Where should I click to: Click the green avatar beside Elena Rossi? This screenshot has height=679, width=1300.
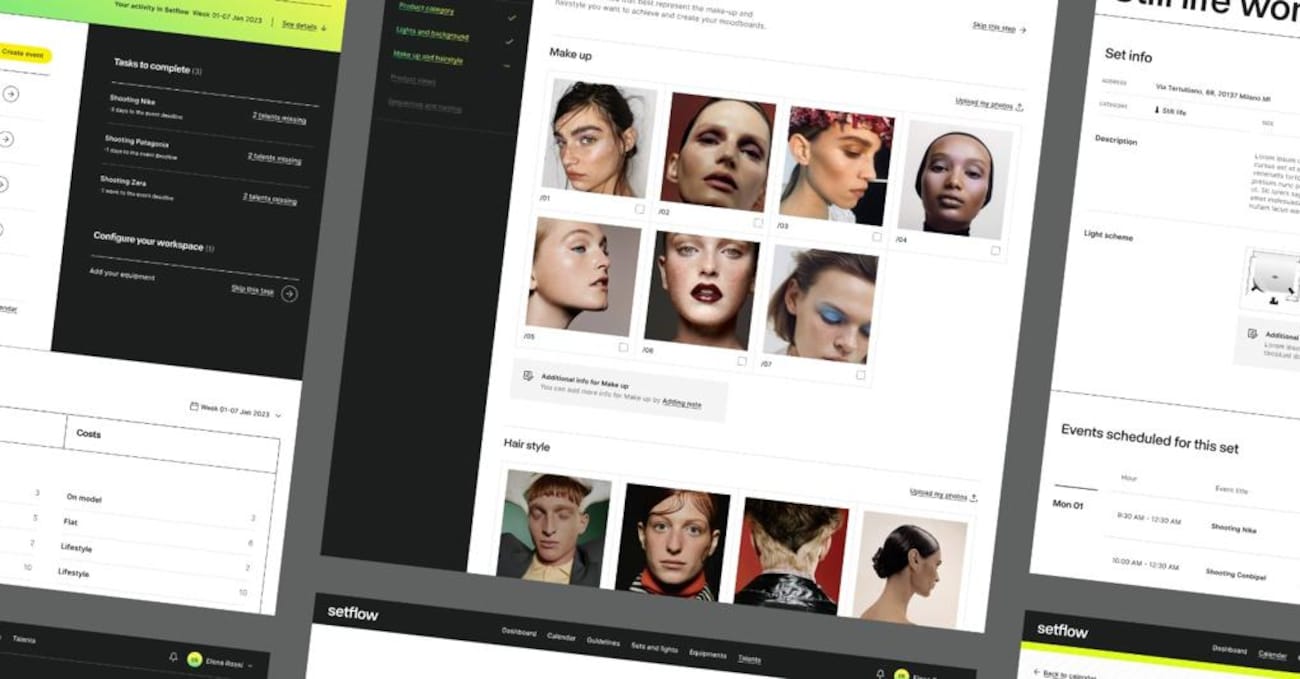click(195, 661)
